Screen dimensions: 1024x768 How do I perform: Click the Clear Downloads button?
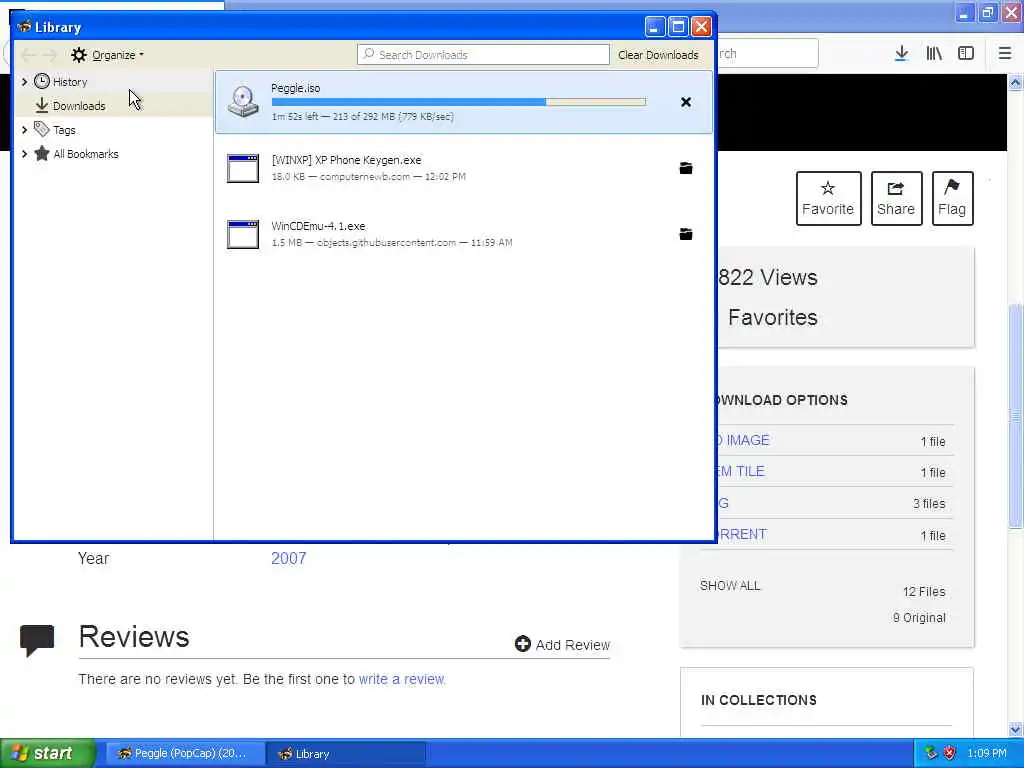click(658, 55)
